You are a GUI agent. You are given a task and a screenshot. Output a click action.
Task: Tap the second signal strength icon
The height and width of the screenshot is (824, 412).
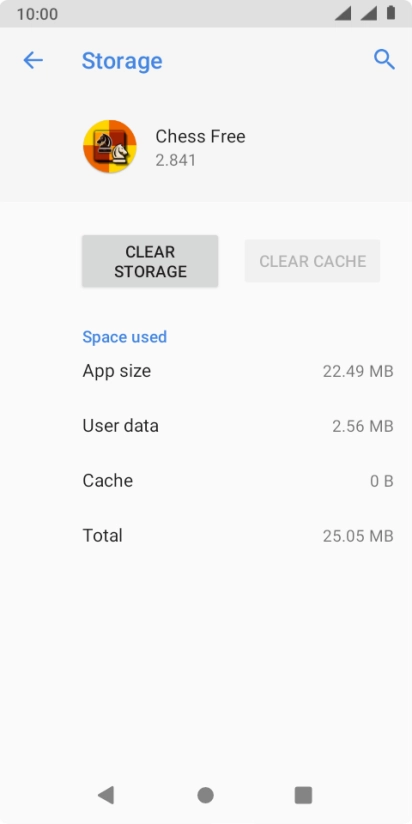click(368, 14)
